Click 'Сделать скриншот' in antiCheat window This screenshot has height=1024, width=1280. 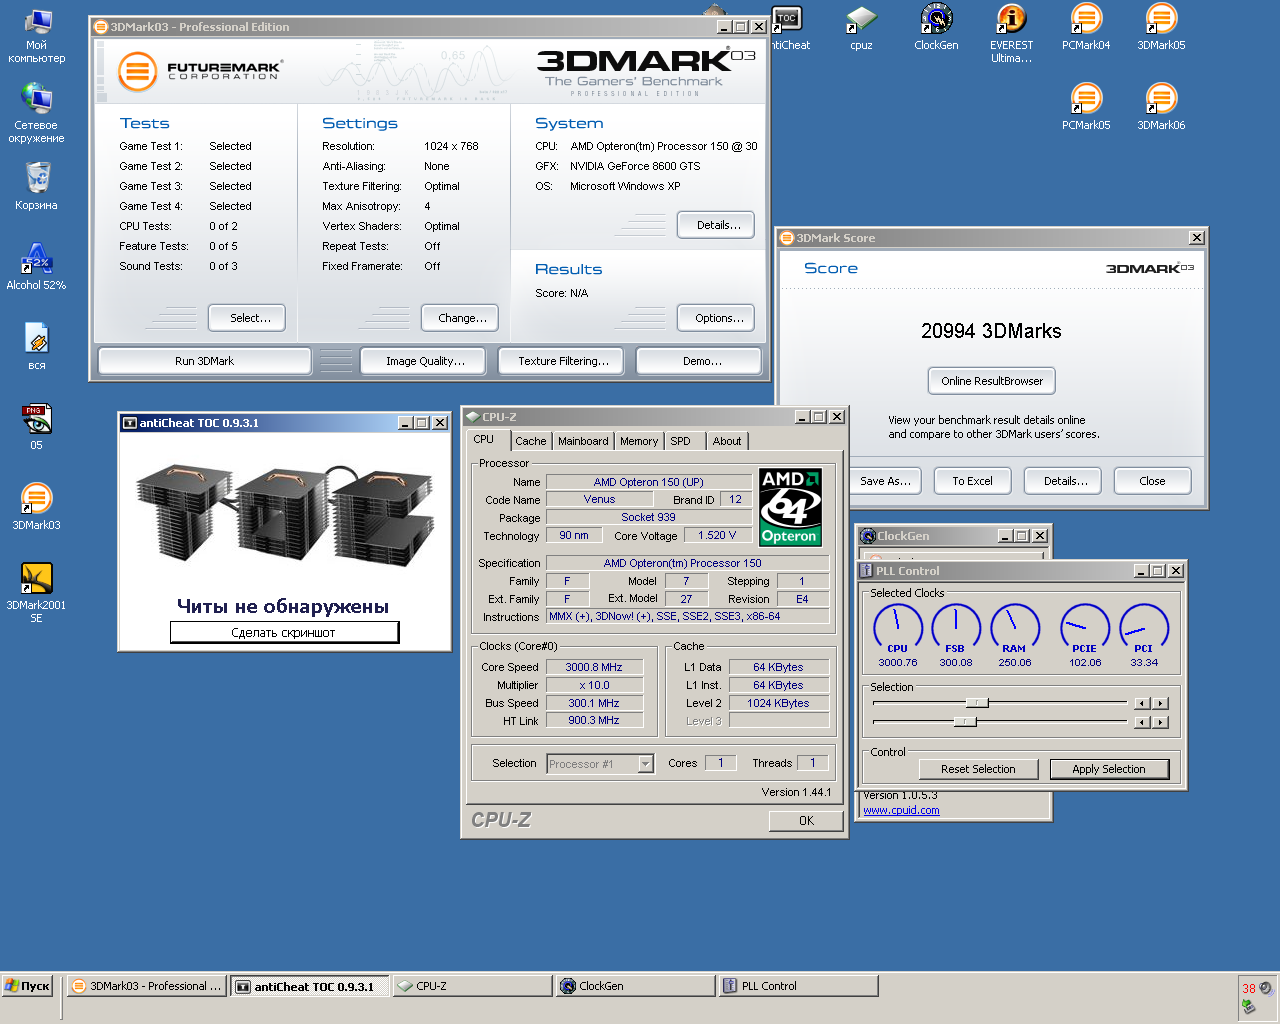tap(284, 632)
